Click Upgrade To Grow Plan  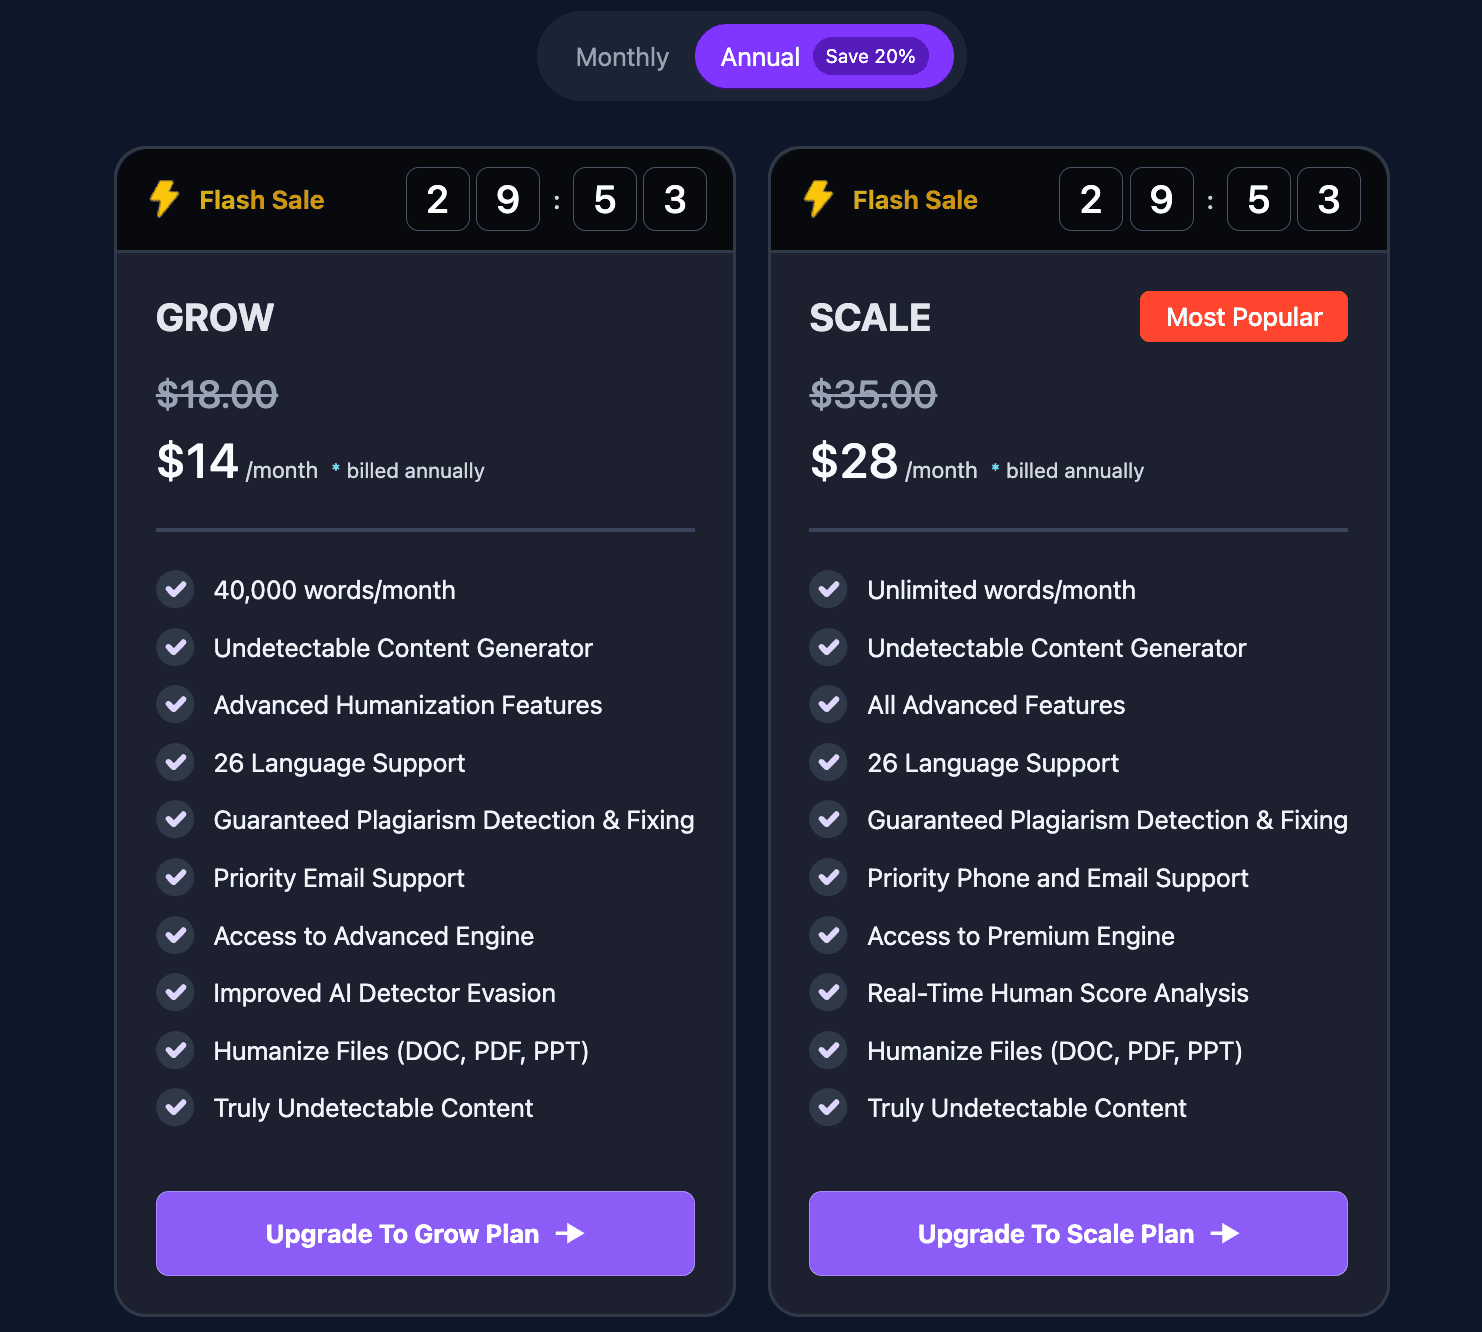pos(425,1234)
